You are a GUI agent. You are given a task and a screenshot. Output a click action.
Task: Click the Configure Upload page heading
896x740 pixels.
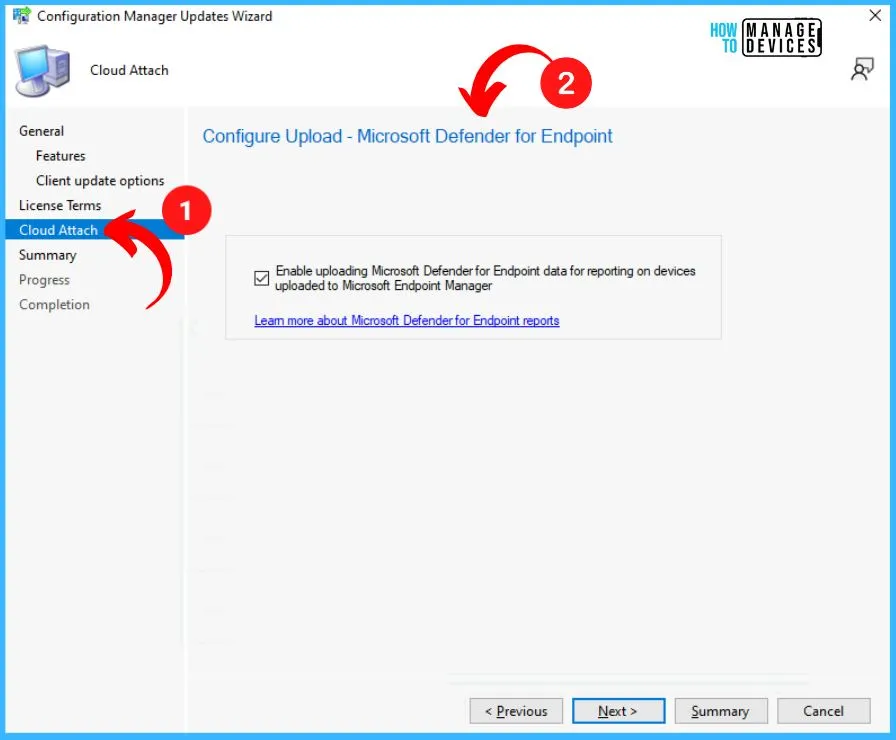407,137
